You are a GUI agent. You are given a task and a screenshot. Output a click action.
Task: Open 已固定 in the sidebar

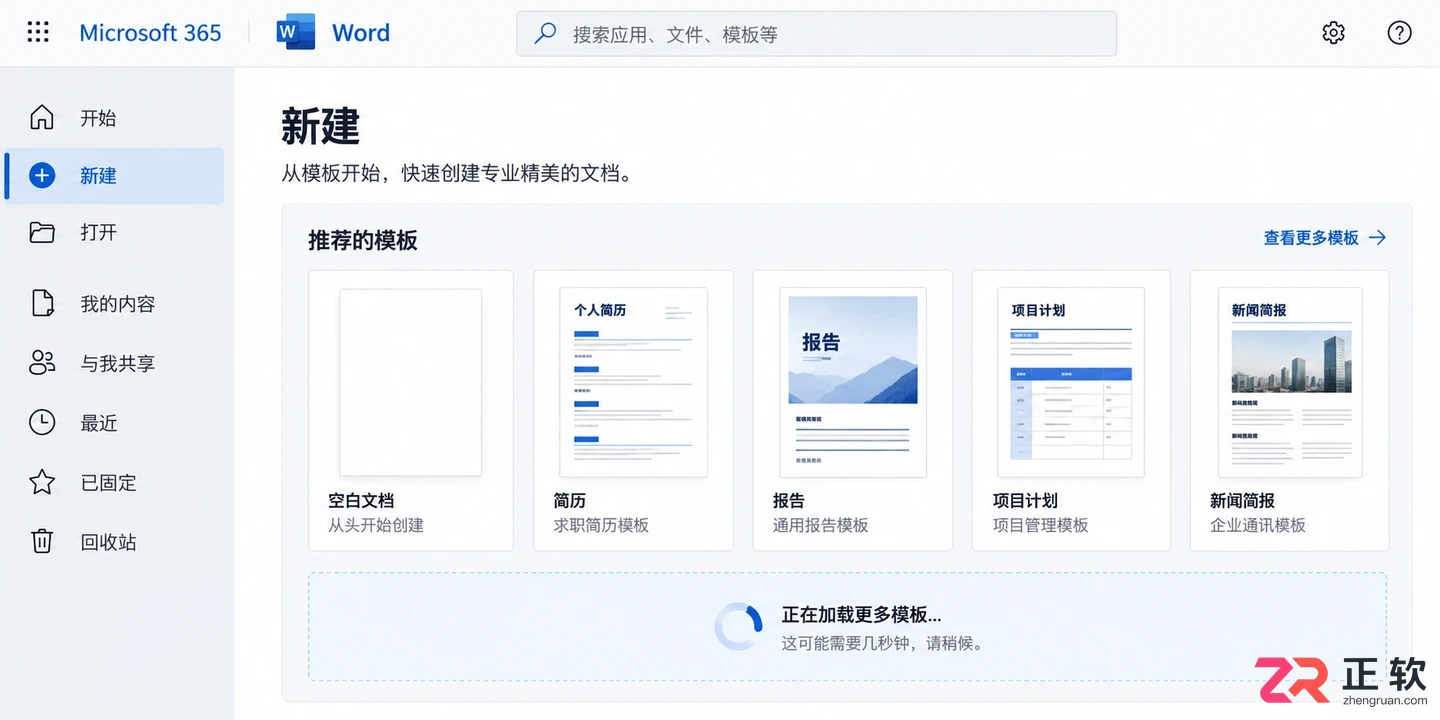pyautogui.click(x=108, y=482)
